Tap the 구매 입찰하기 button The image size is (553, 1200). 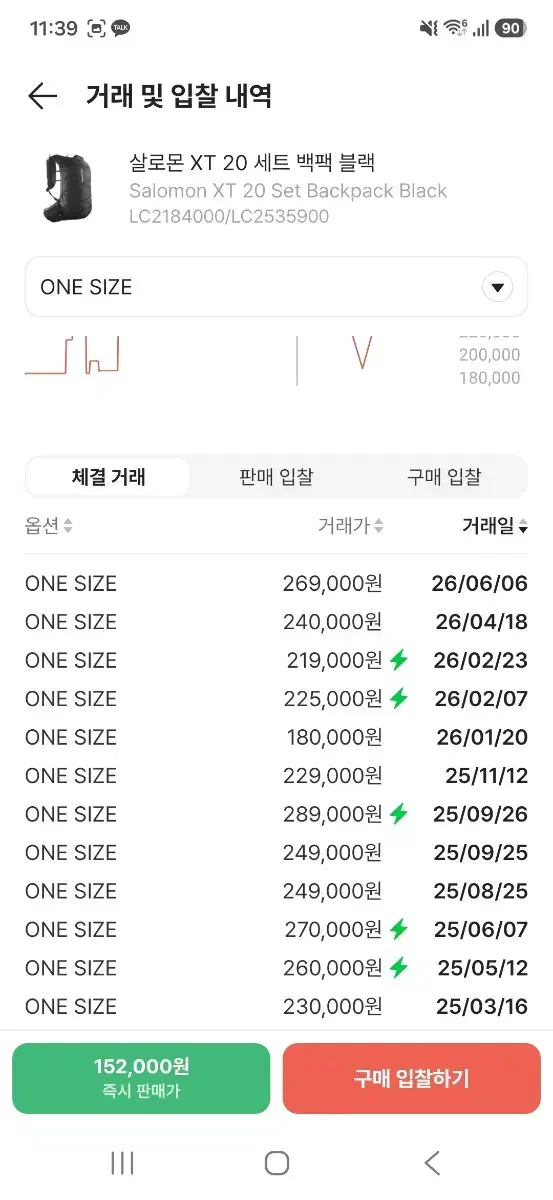coord(411,1078)
